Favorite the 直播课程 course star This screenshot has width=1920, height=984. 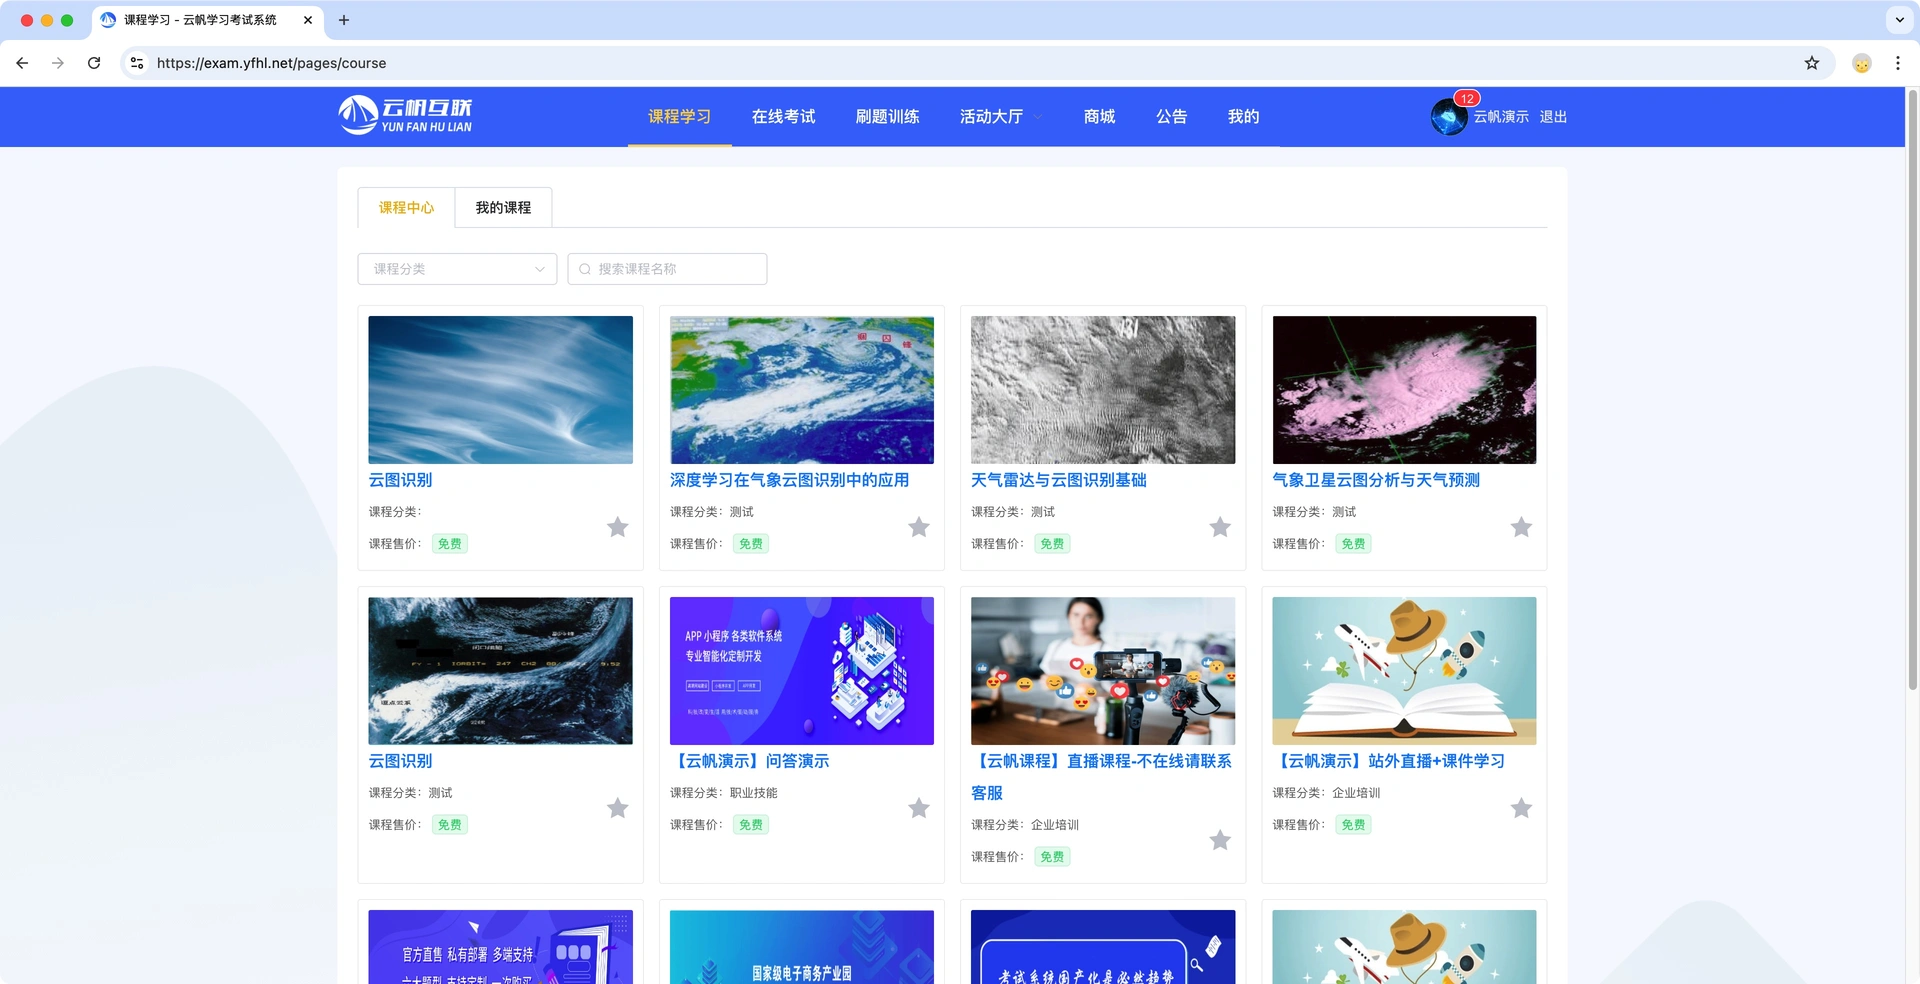click(1220, 840)
